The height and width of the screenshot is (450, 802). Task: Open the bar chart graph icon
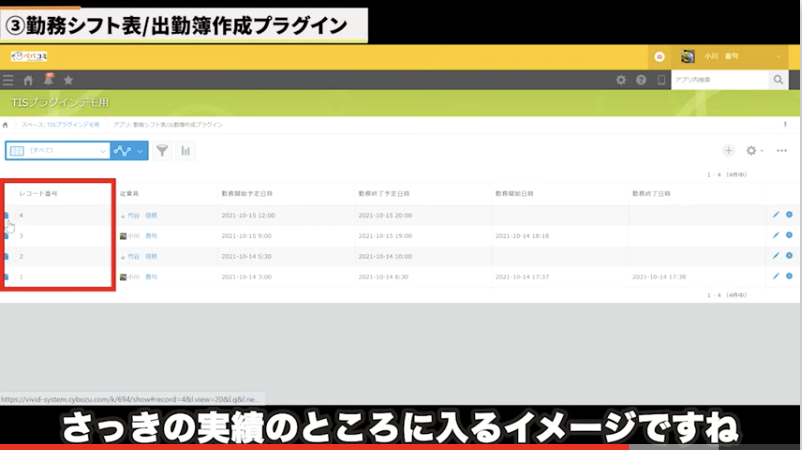(x=185, y=151)
